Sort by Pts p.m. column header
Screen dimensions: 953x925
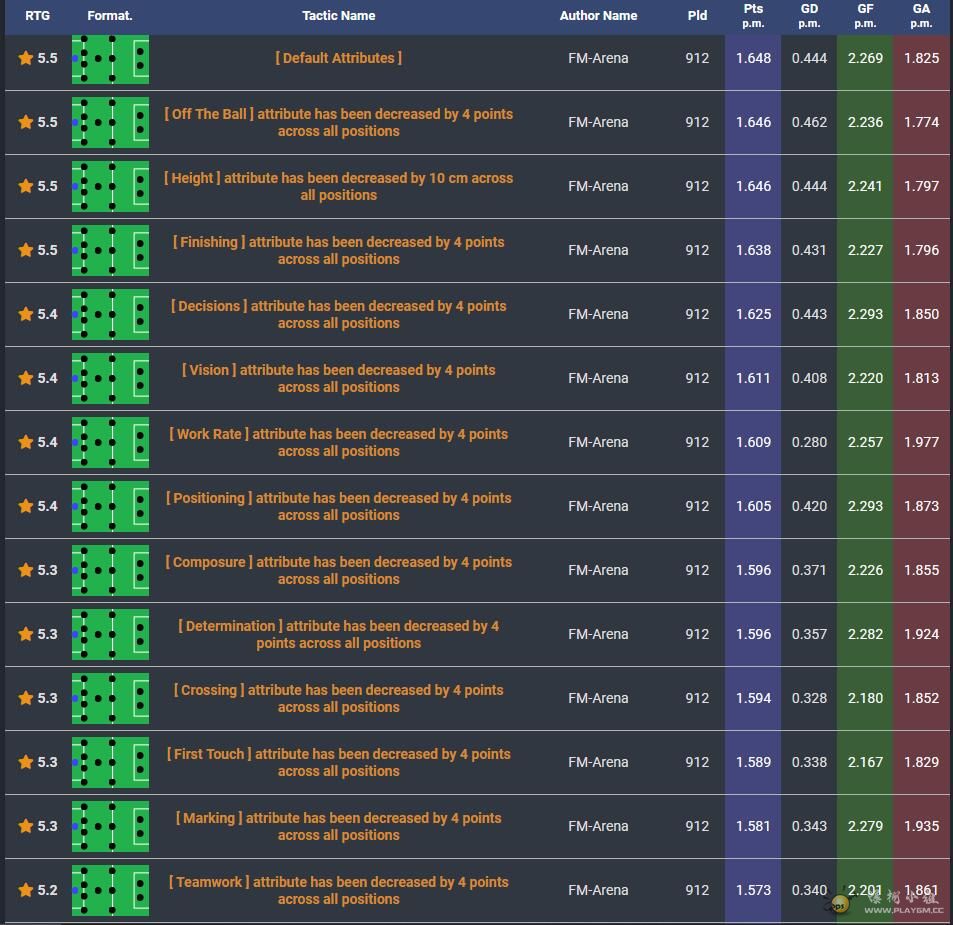click(x=753, y=16)
